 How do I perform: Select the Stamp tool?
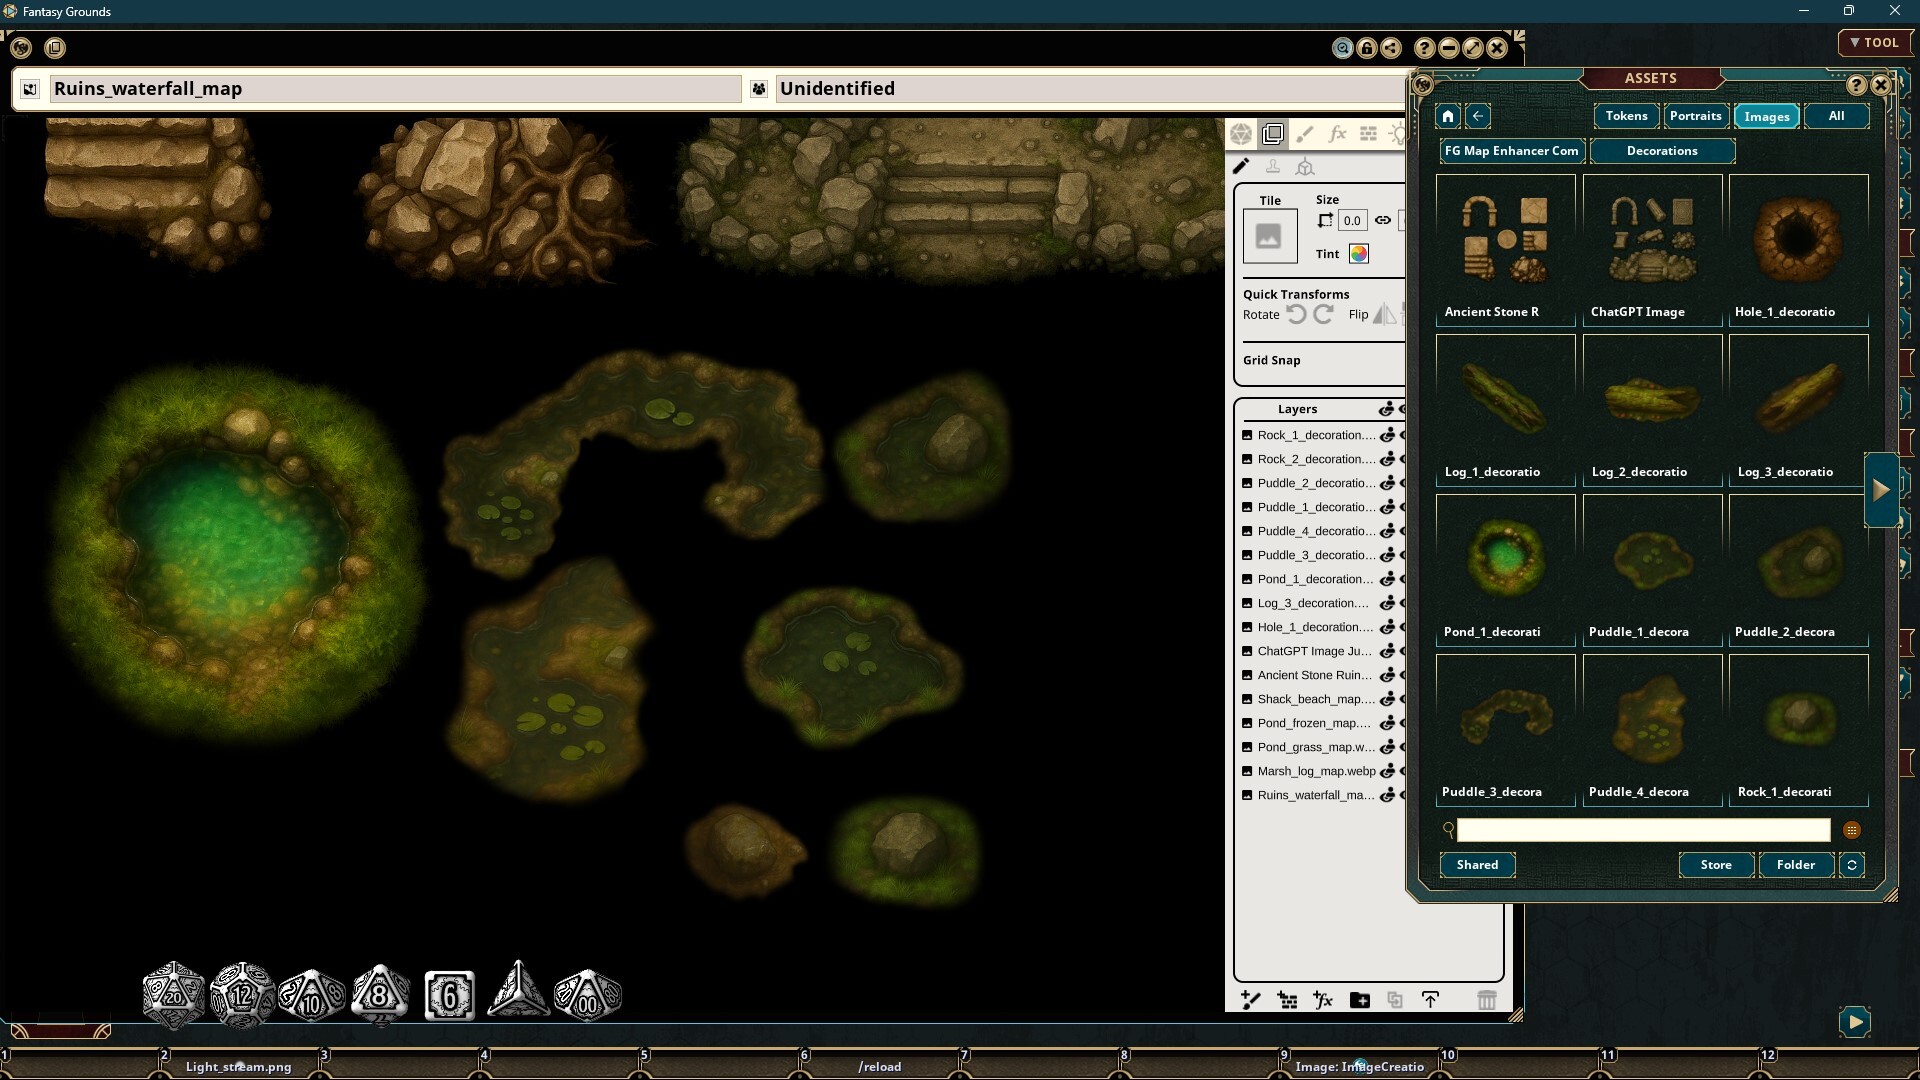[x=1273, y=166]
